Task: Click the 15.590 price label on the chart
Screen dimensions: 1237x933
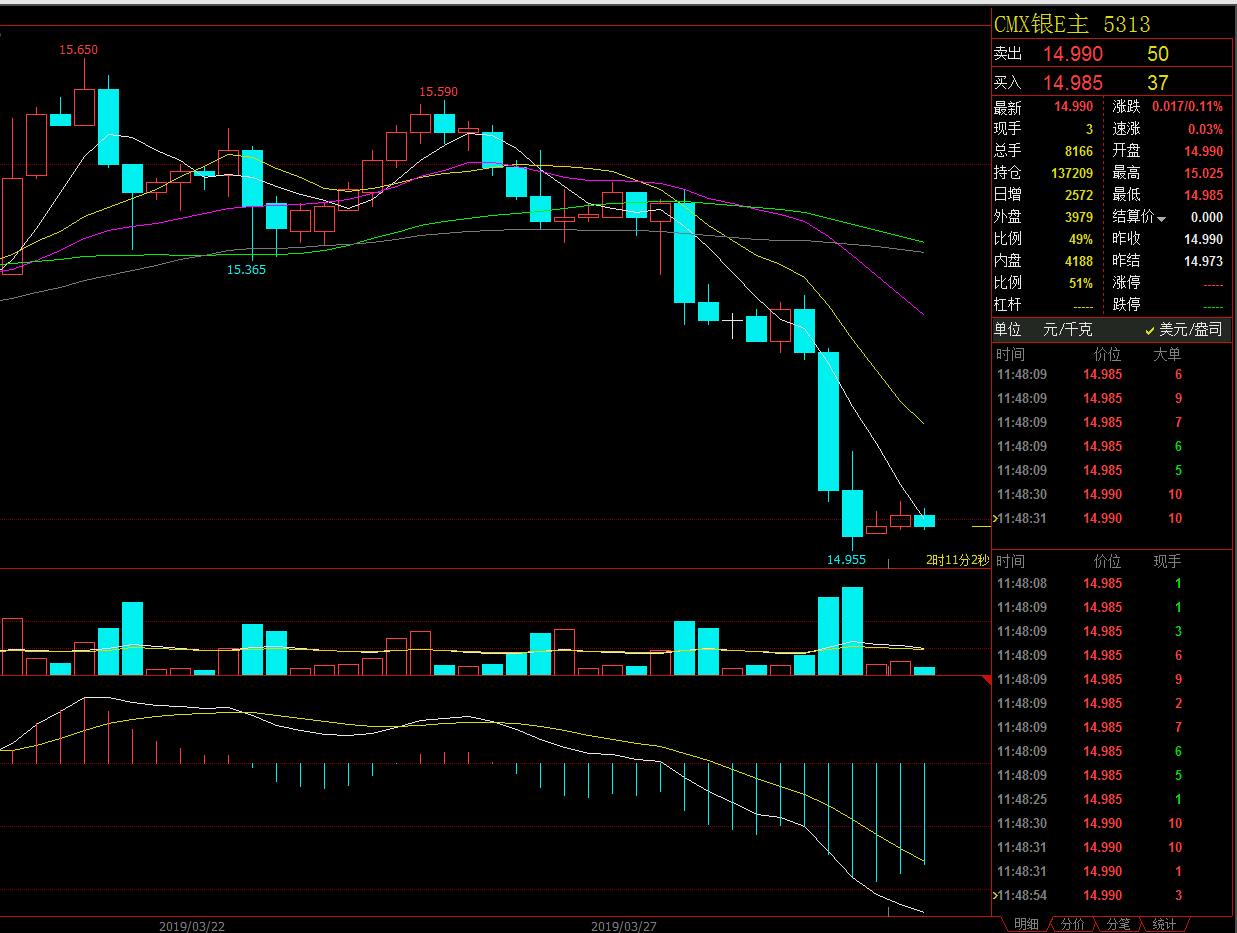Action: pyautogui.click(x=439, y=92)
